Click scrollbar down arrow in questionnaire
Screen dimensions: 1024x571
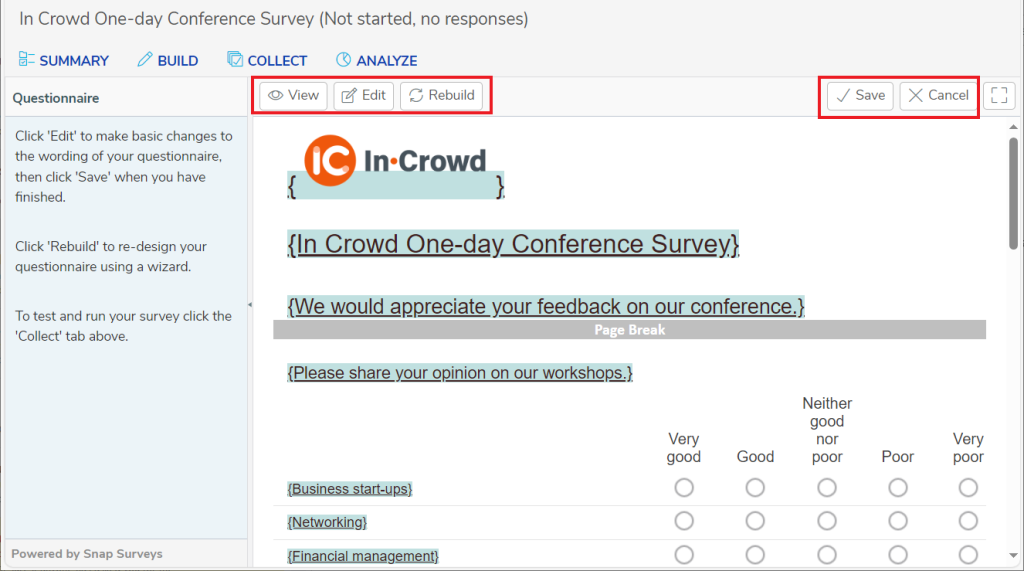point(1013,556)
